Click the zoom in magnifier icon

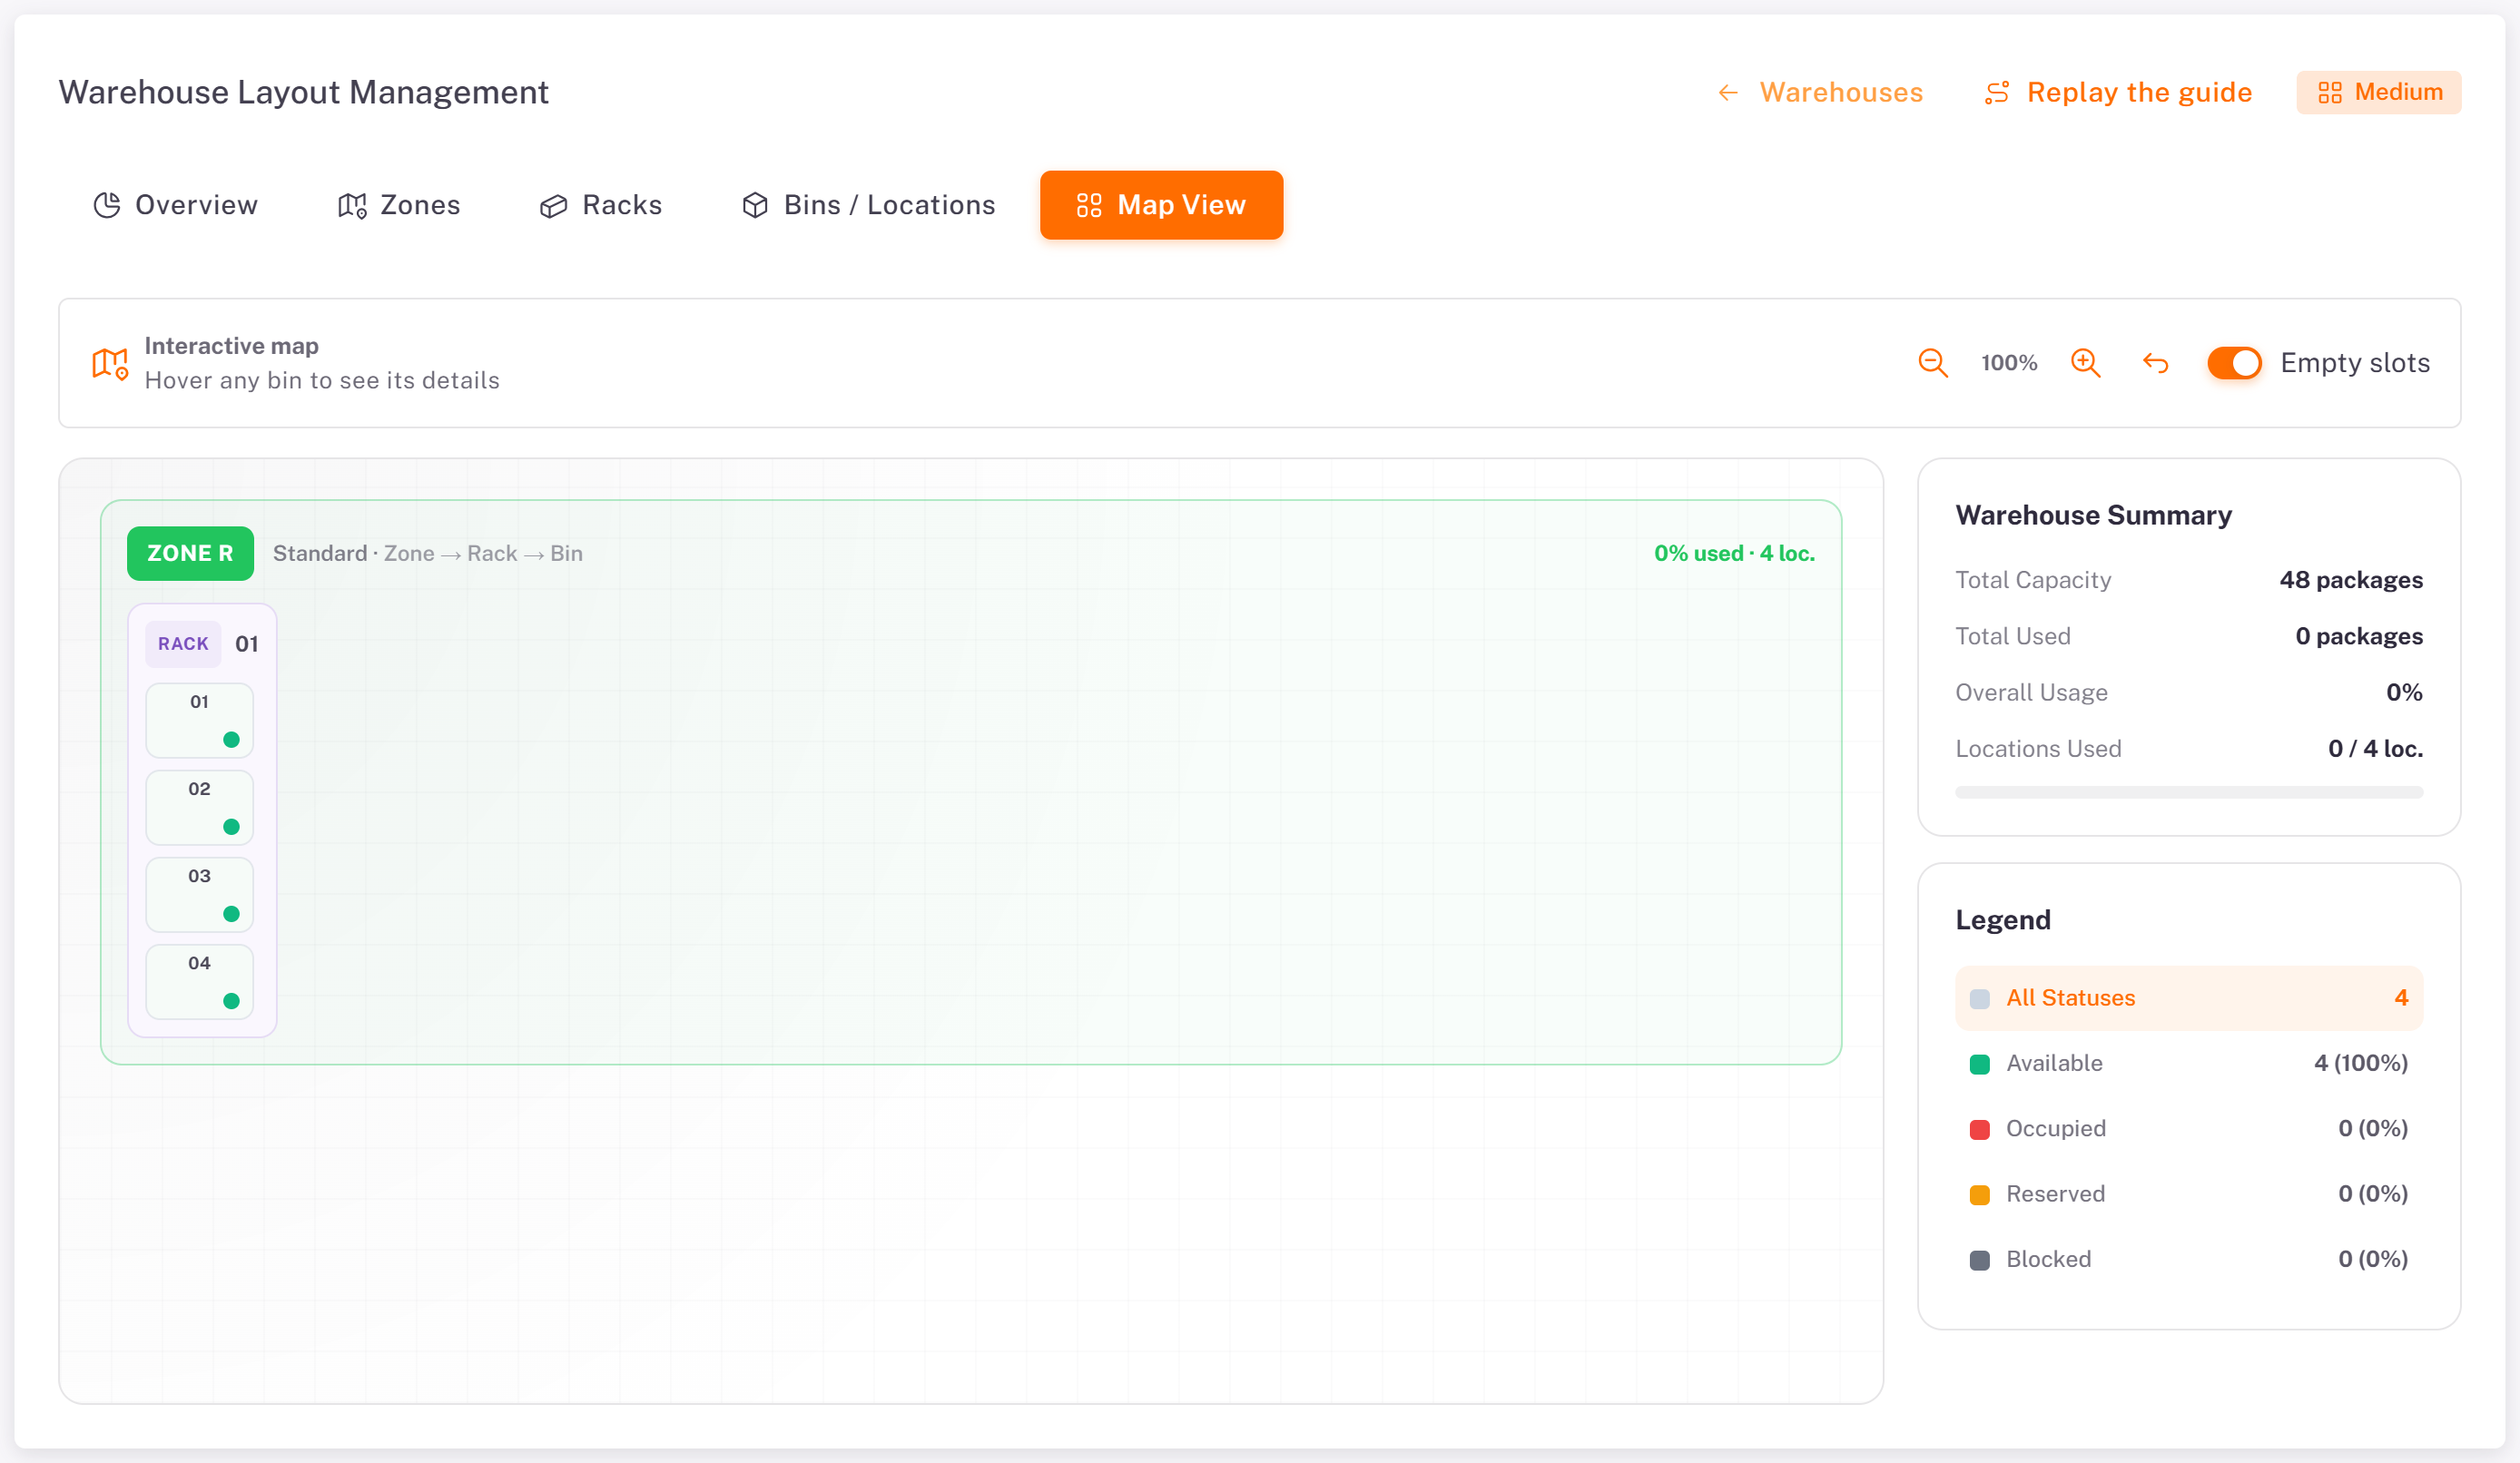pyautogui.click(x=2085, y=363)
